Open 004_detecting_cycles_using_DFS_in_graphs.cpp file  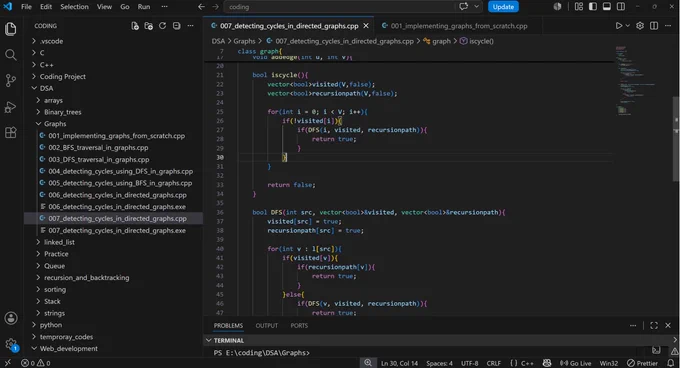coord(121,171)
